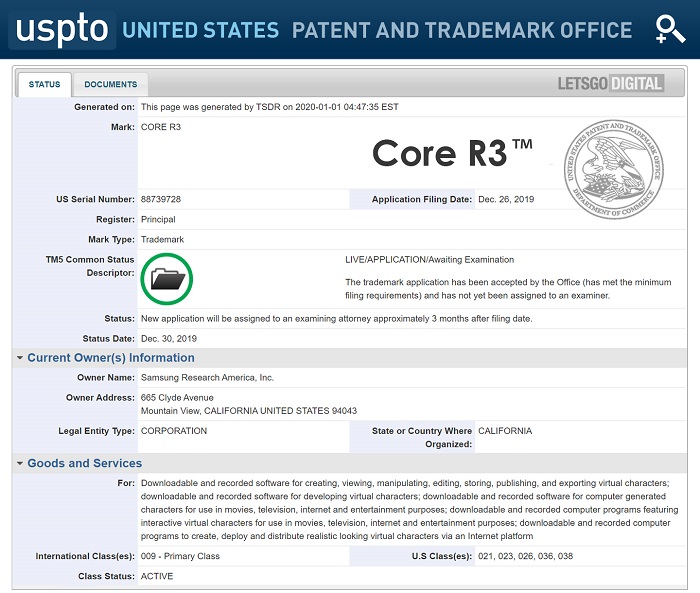The width and height of the screenshot is (700, 593).
Task: Click the owner name Samsung Research America, Inc.
Action: point(207,378)
